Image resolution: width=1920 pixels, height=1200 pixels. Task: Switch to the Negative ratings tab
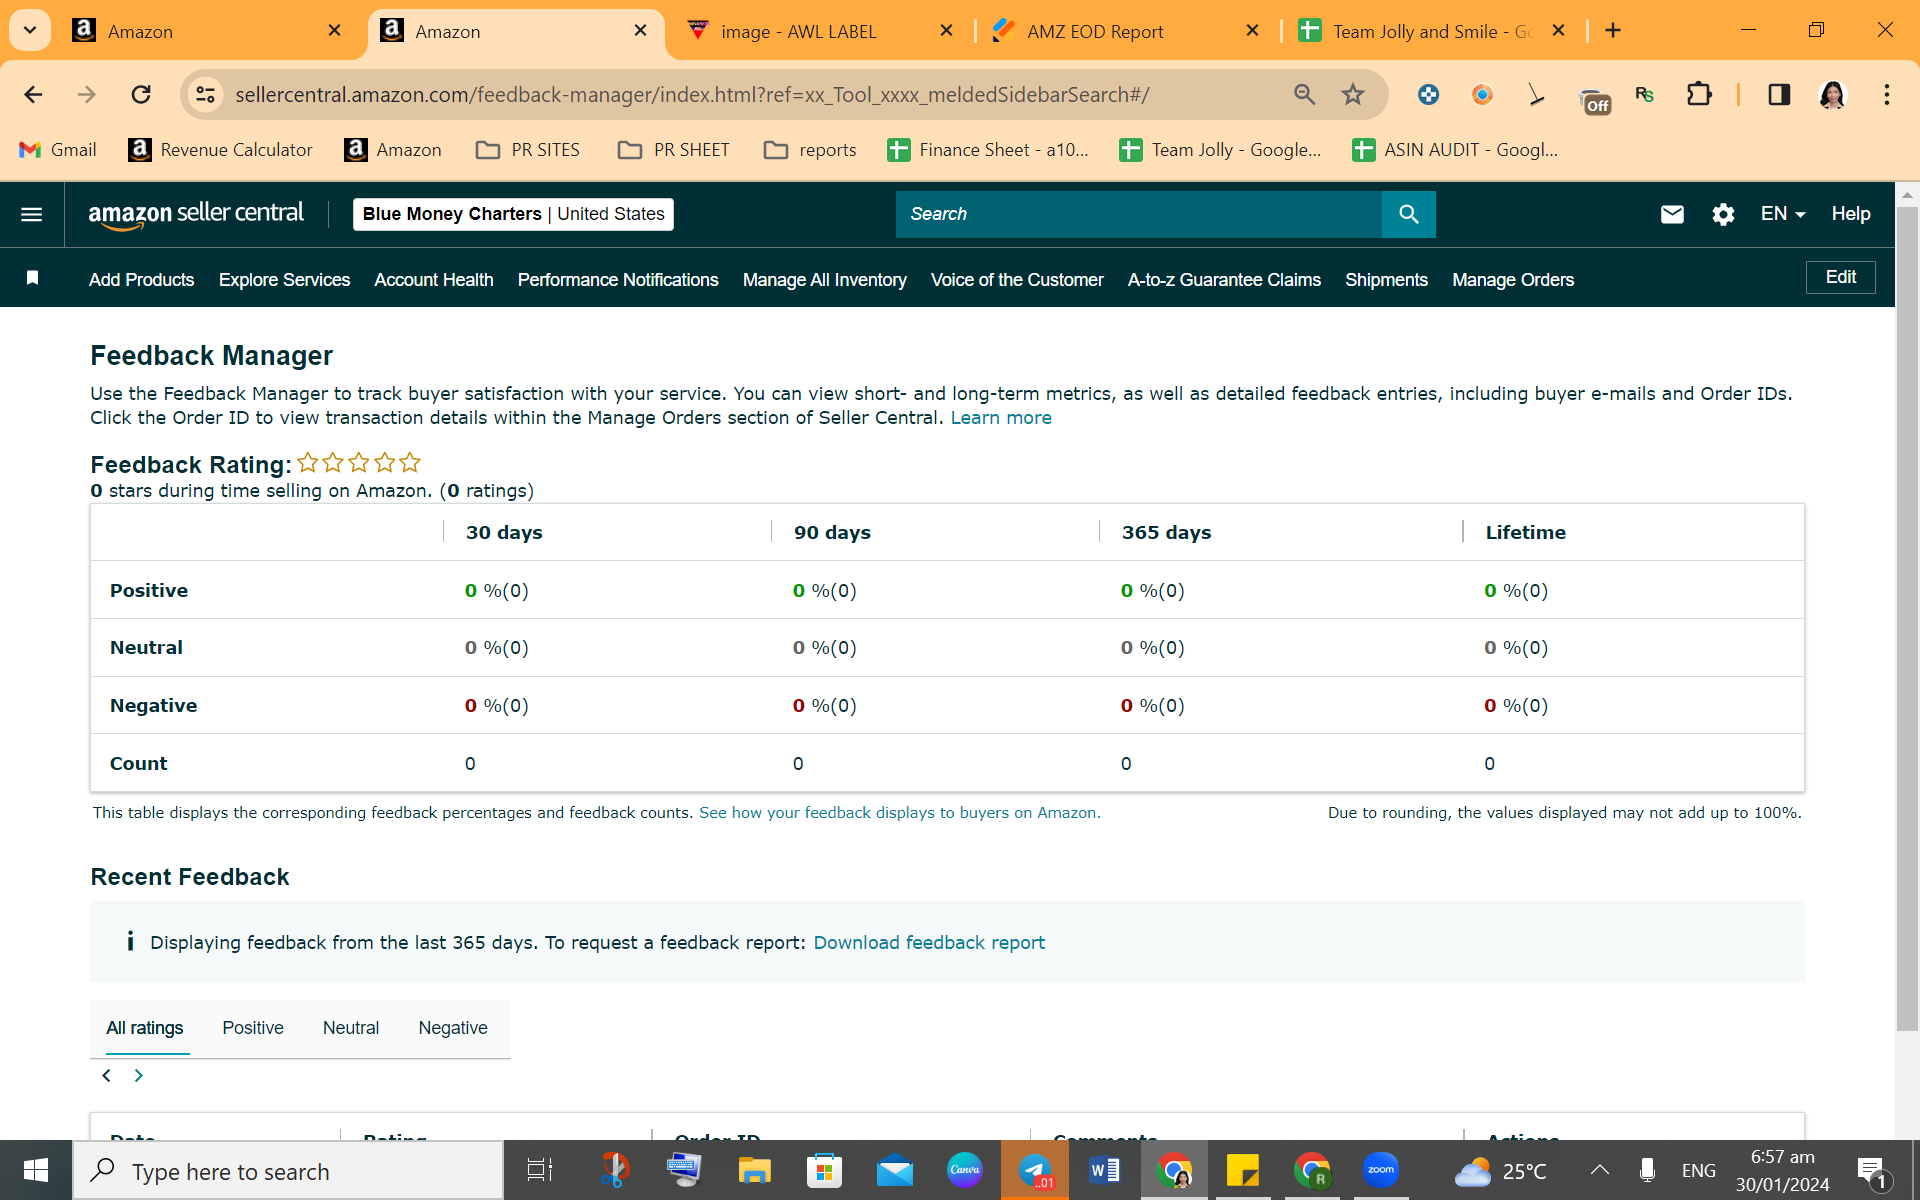click(x=453, y=1028)
